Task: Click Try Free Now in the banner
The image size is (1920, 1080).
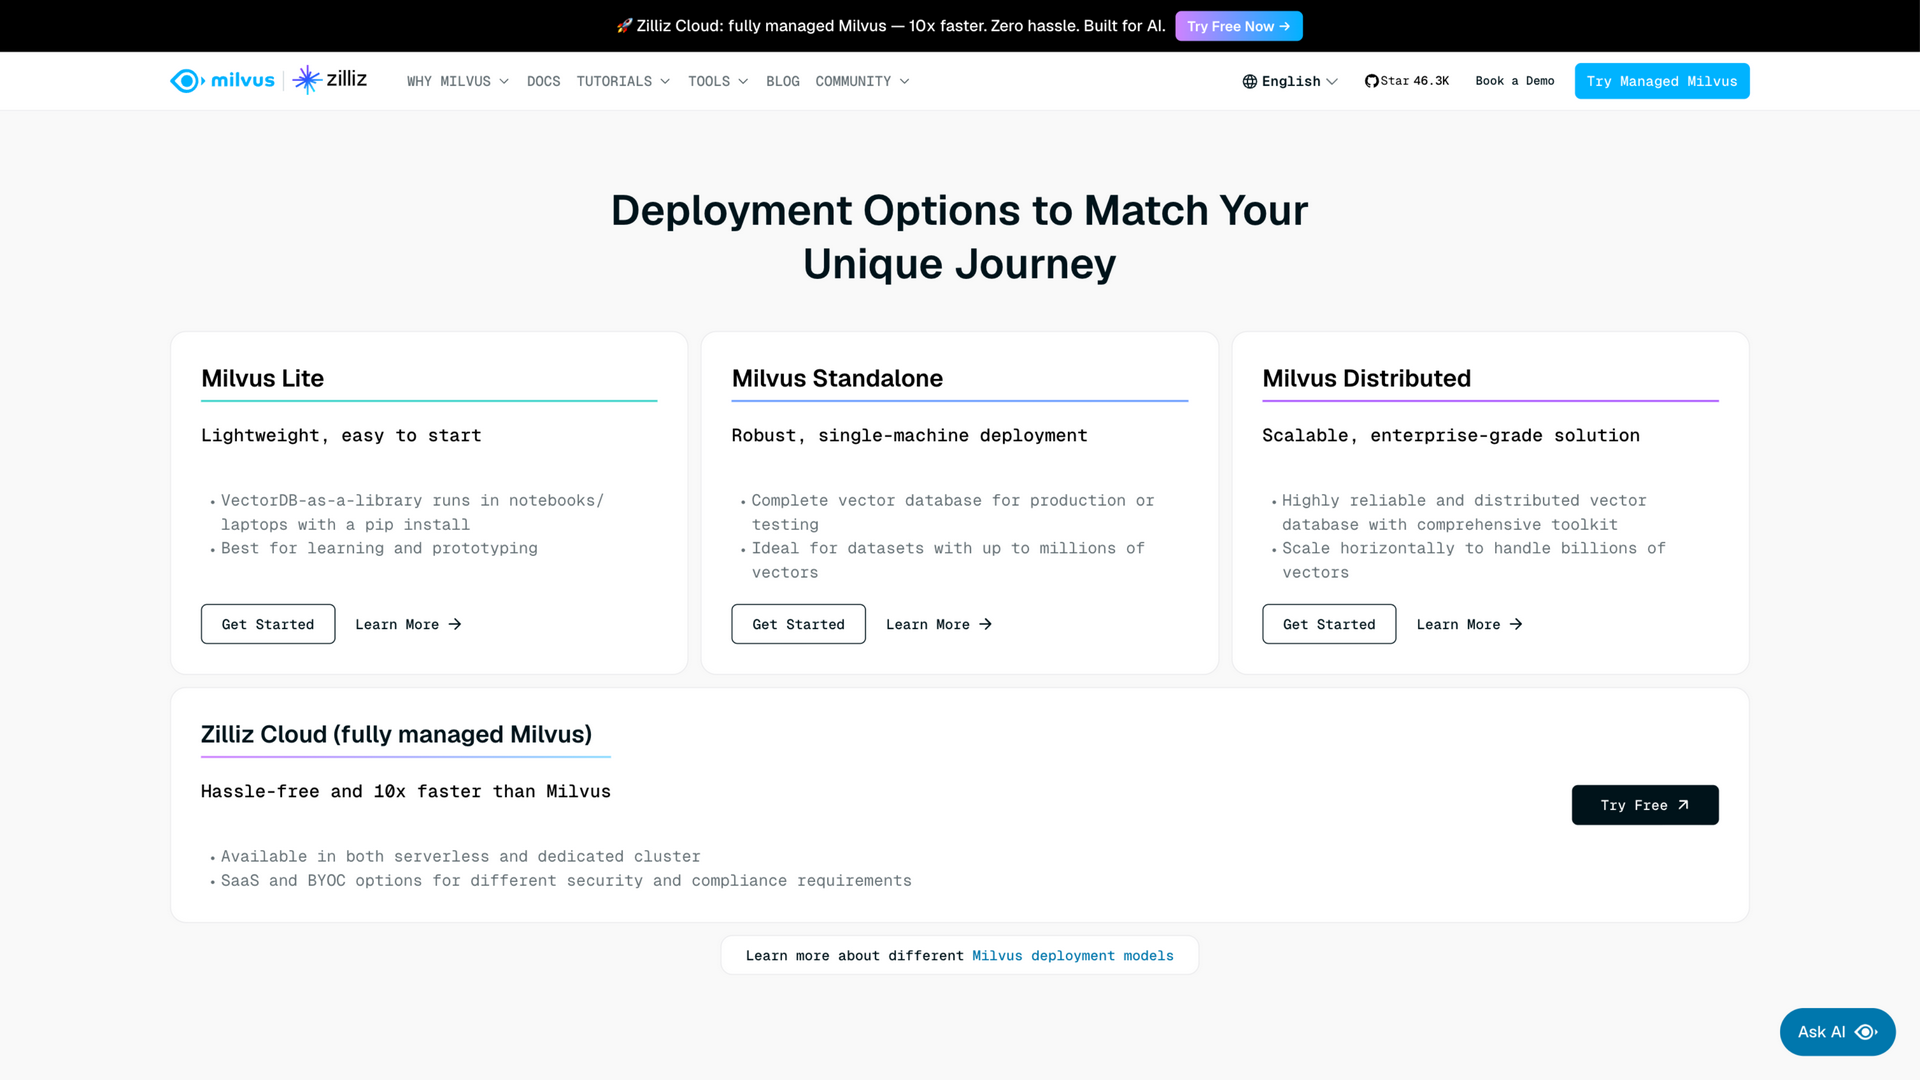Action: pyautogui.click(x=1239, y=26)
